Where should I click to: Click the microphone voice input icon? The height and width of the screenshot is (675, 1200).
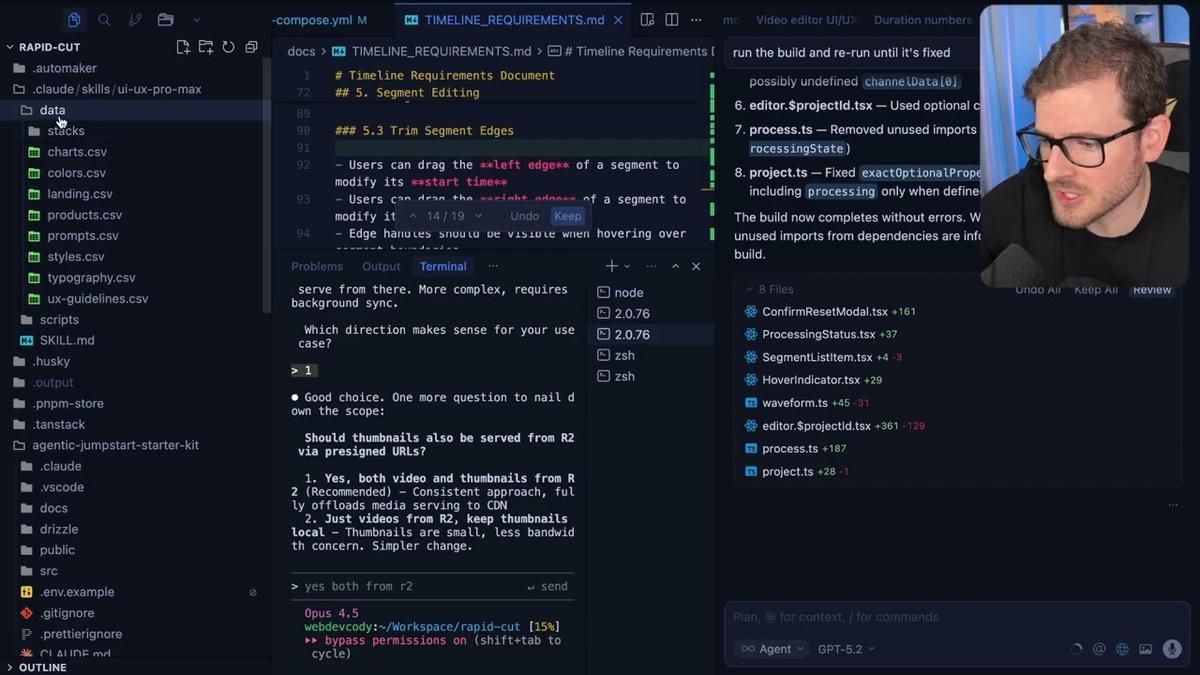click(1171, 649)
